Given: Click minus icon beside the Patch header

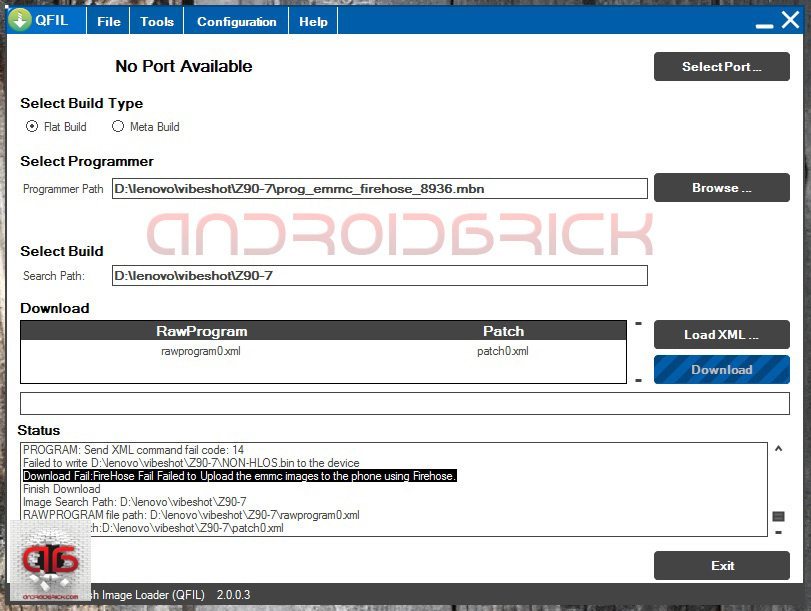Looking at the screenshot, I should (x=638, y=324).
